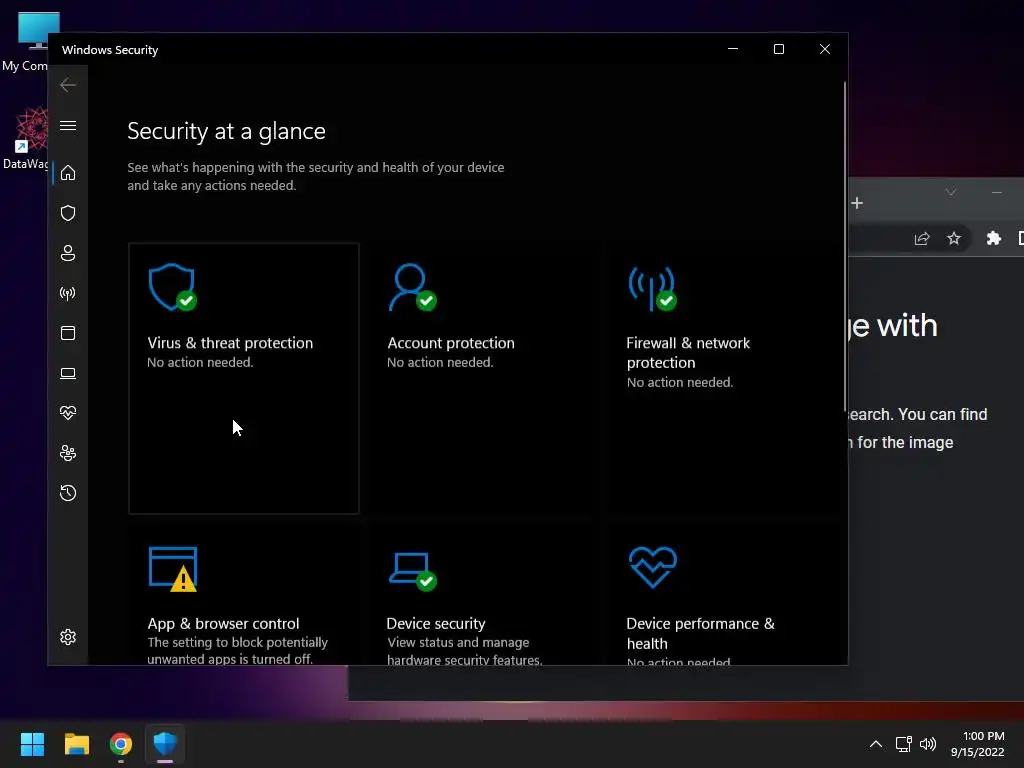1024x768 pixels.
Task: Bookmark page with star icon in browser
Action: (954, 238)
